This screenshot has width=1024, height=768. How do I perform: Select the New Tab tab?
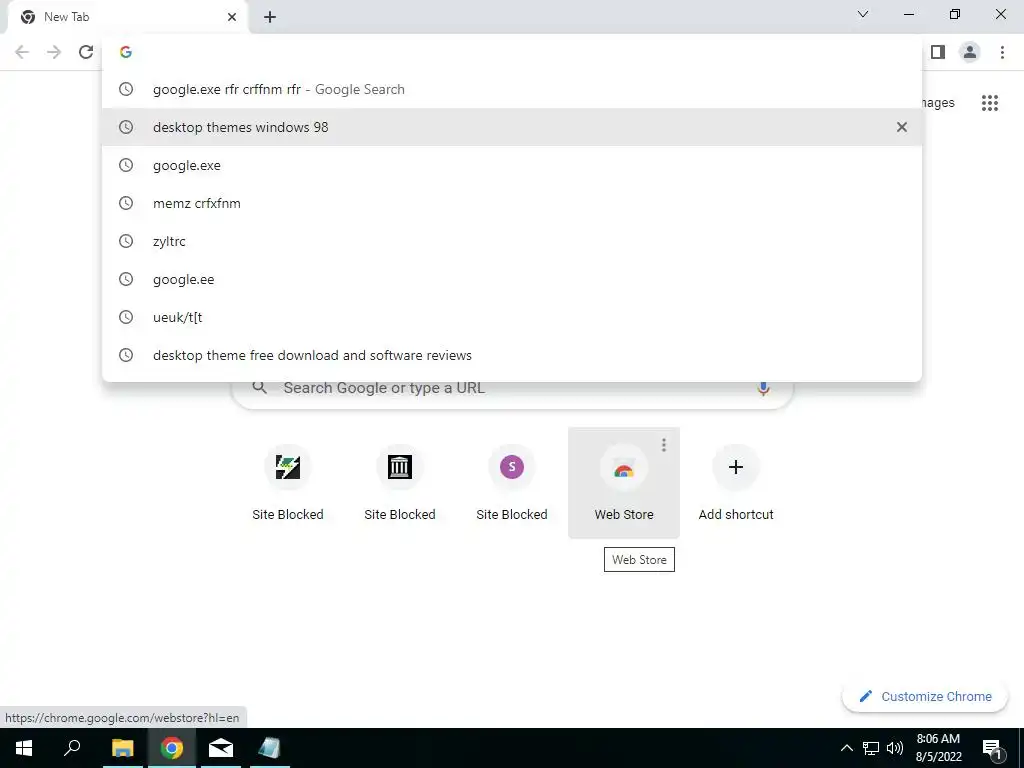click(127, 17)
